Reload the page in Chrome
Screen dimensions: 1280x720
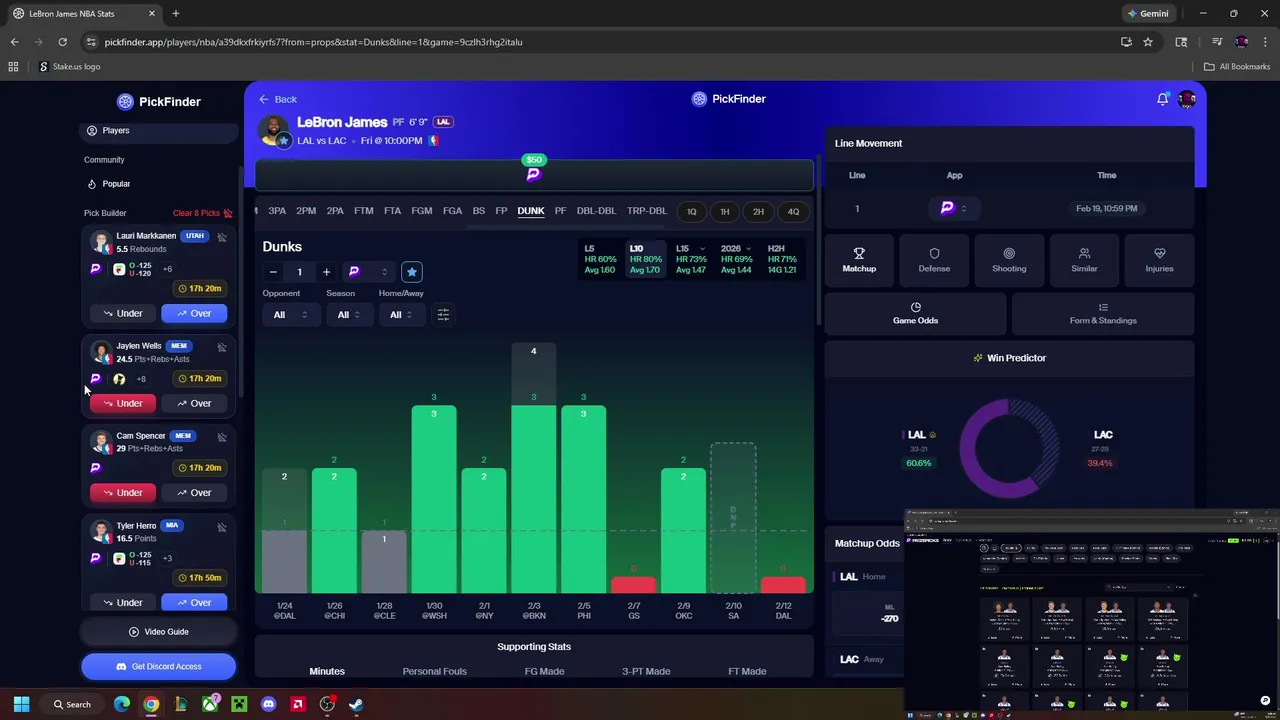(62, 42)
